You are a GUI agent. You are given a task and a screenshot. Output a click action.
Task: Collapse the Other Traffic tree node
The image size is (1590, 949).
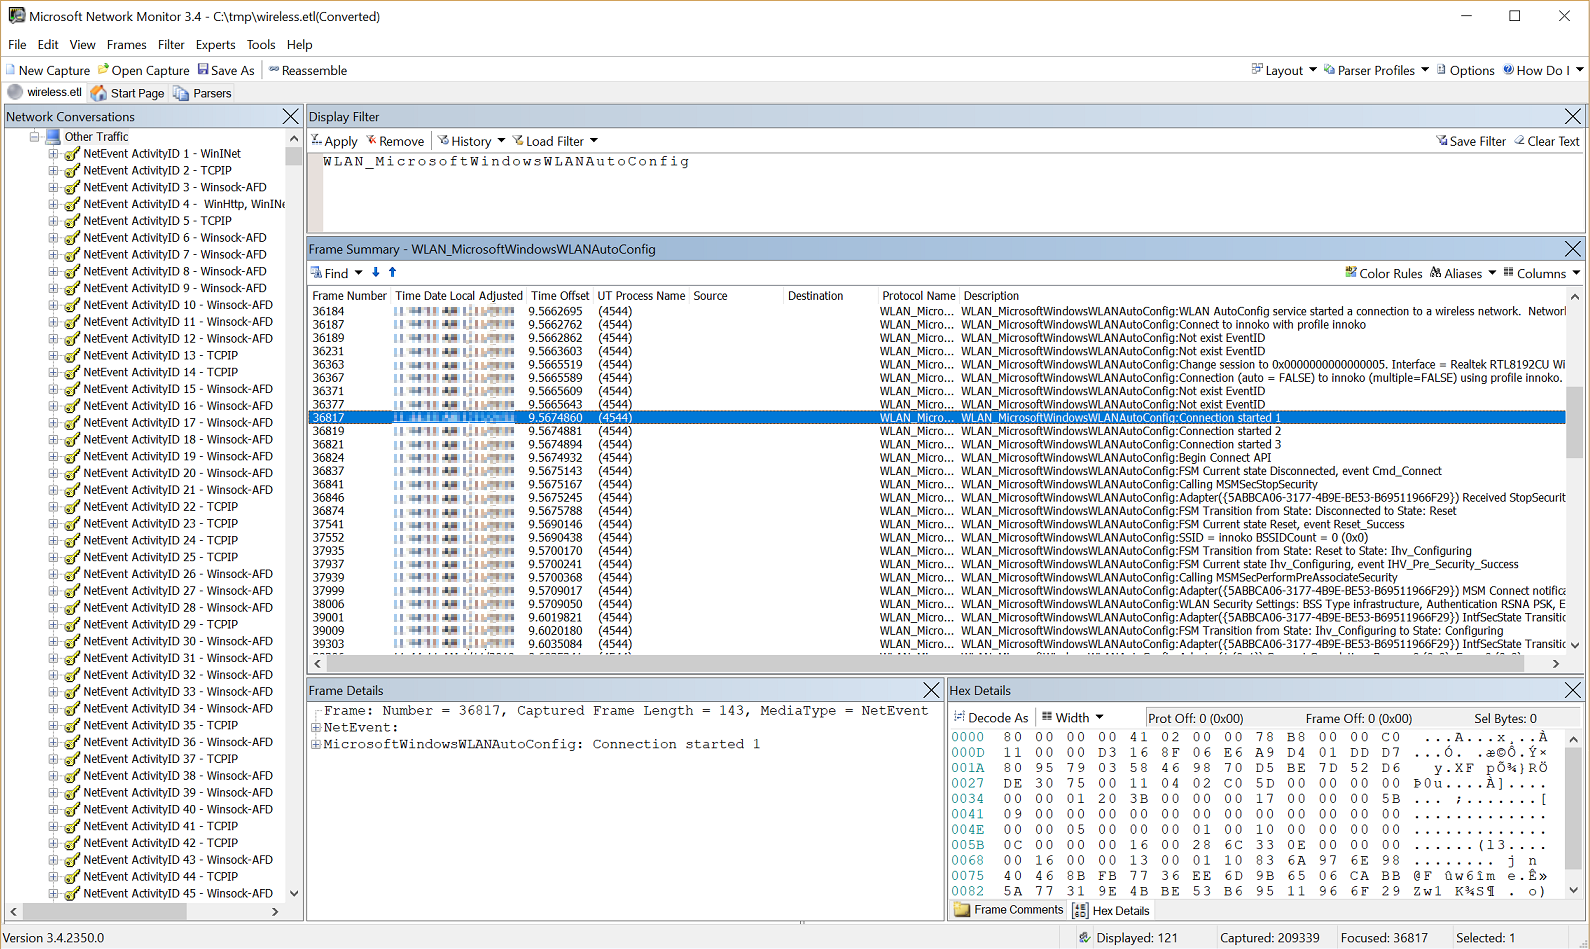point(35,137)
